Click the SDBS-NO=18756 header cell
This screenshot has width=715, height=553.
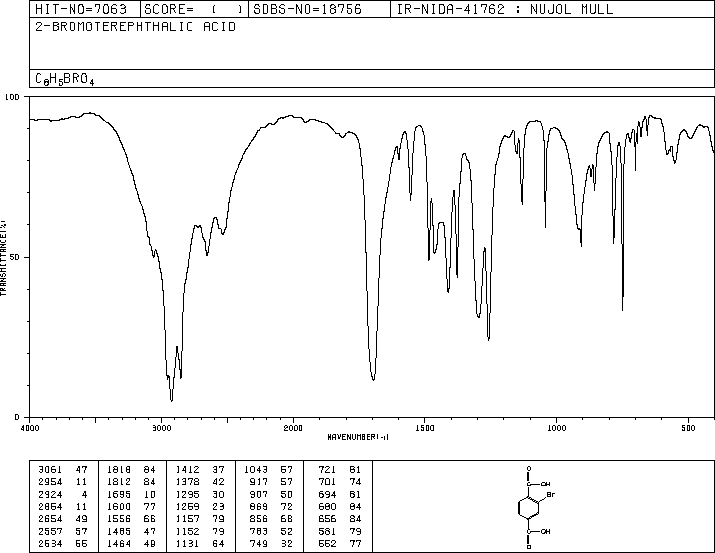tap(319, 9)
